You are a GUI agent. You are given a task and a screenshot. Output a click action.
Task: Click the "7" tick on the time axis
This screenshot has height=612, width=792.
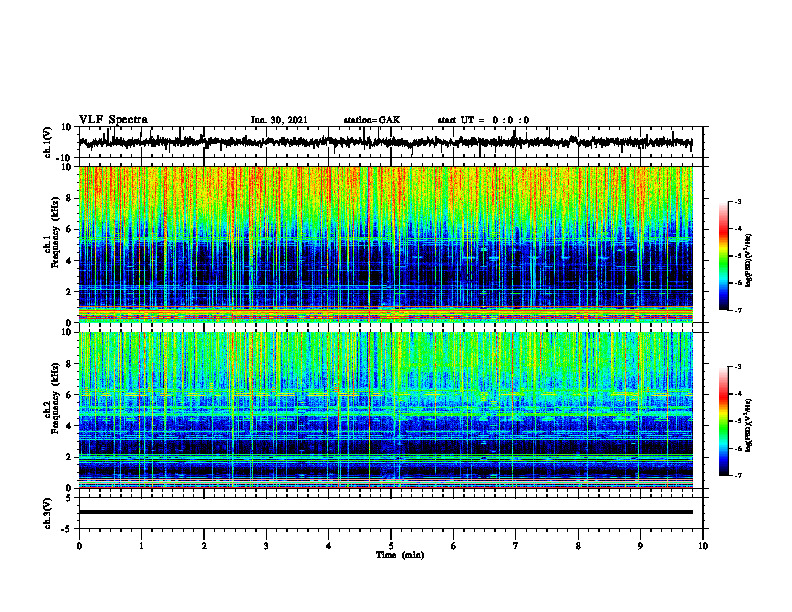(516, 546)
